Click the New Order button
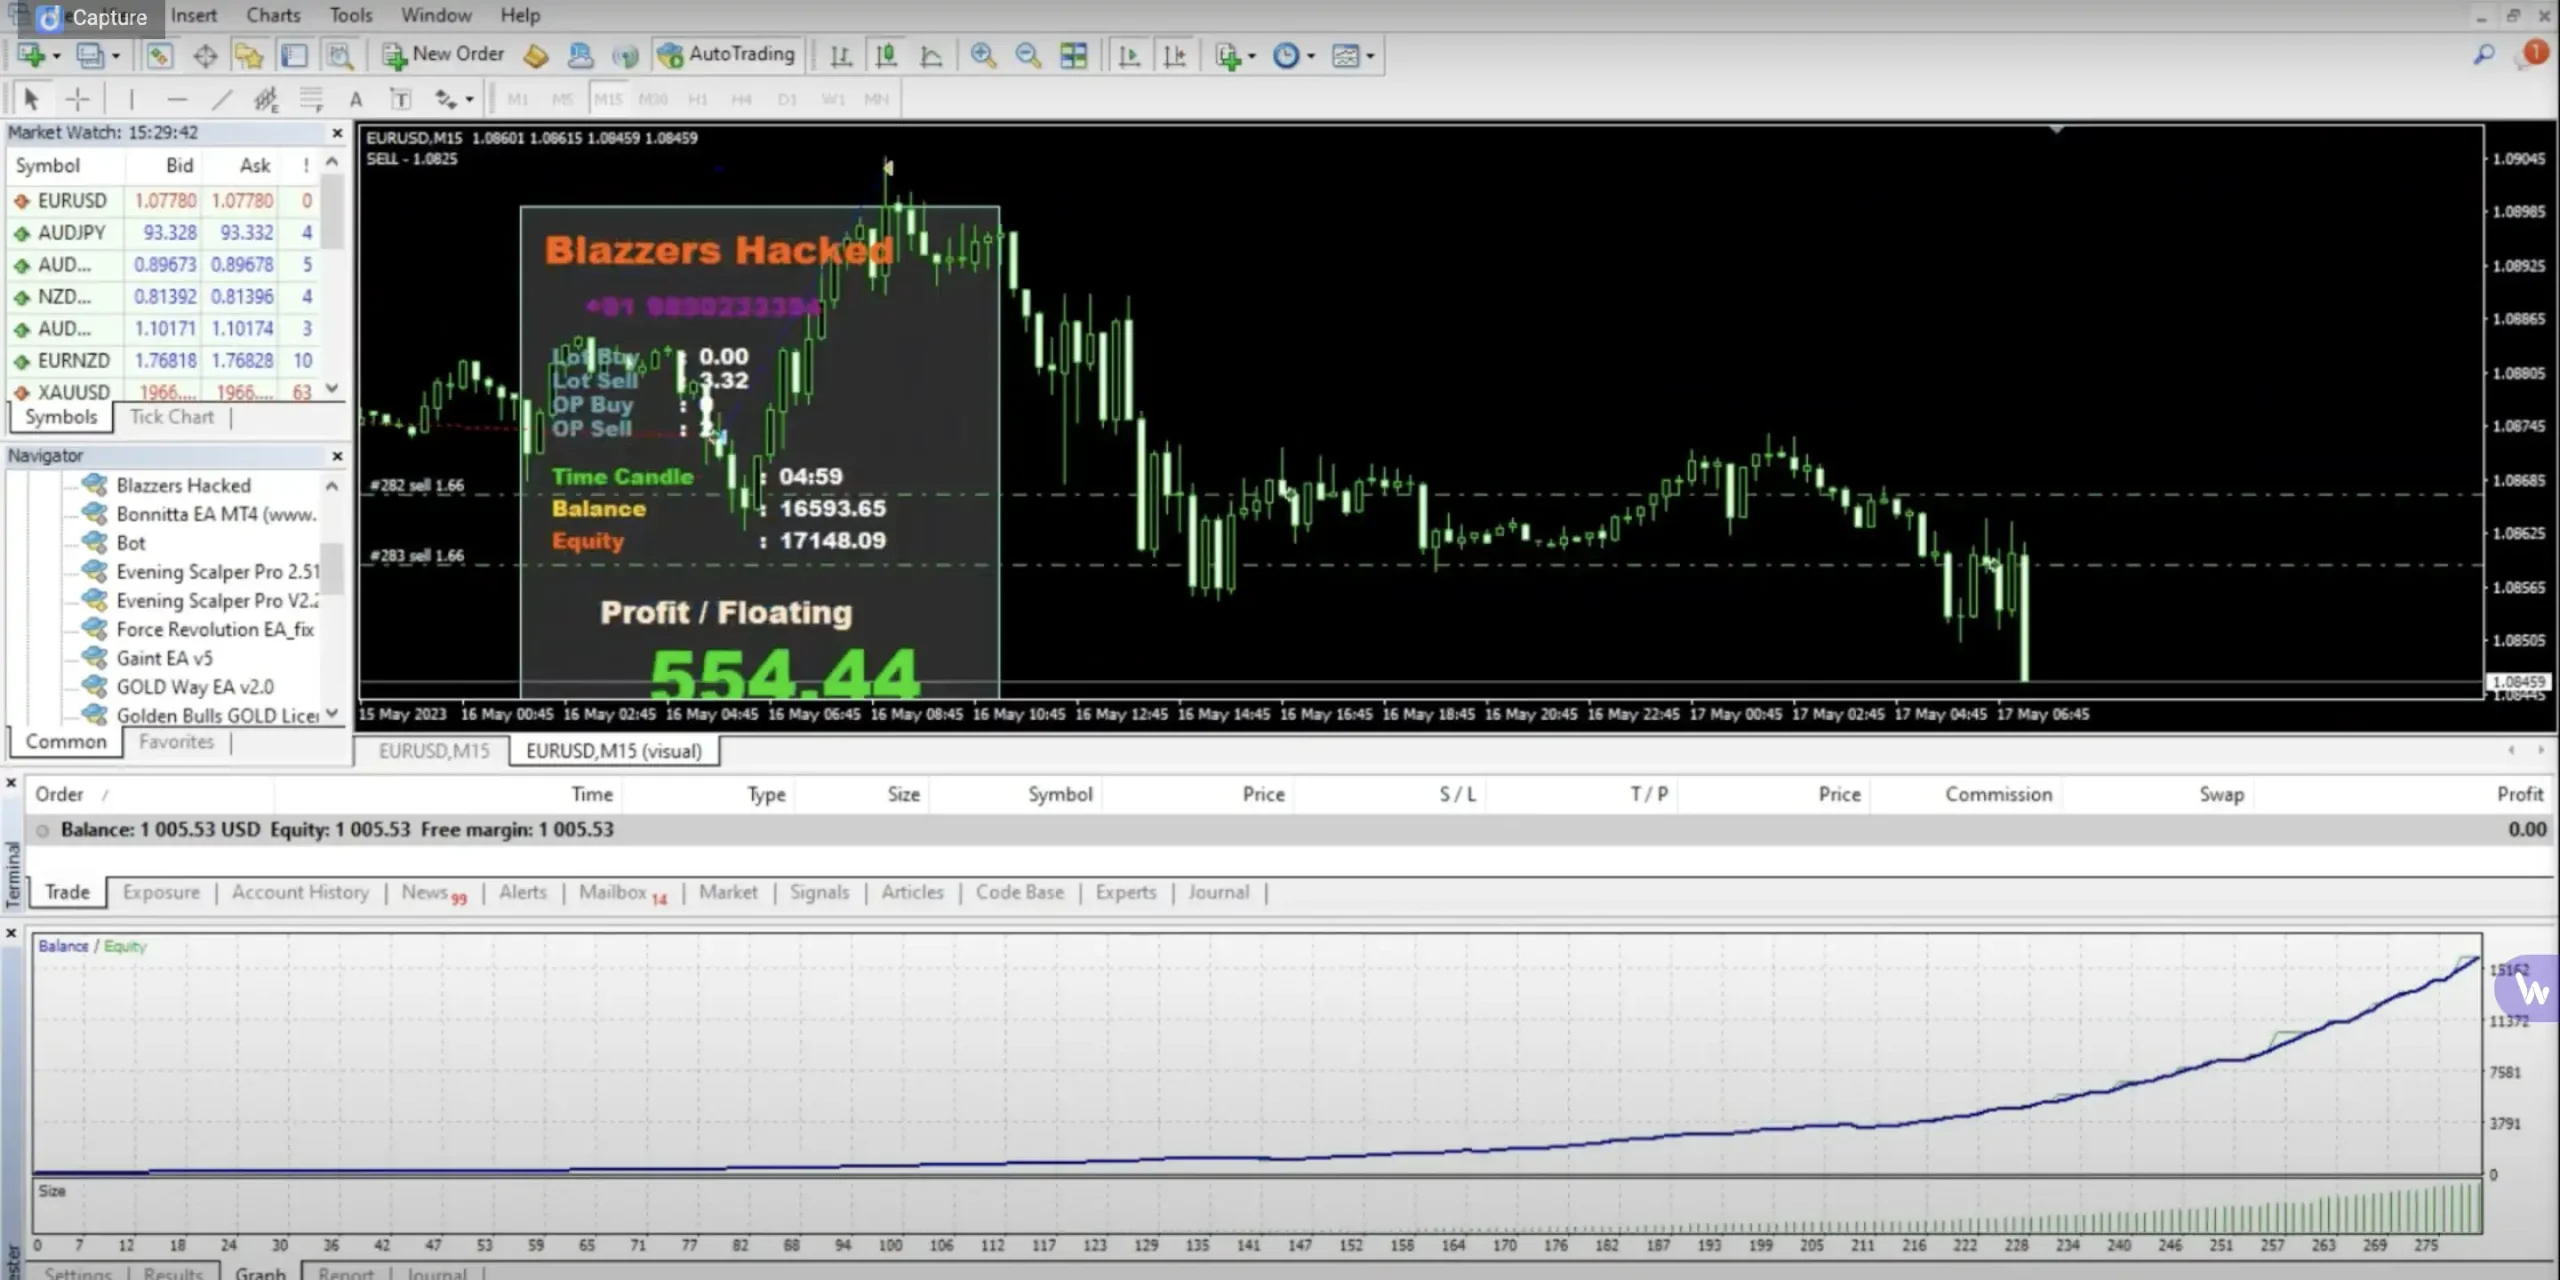Viewport: 2560px width, 1280px height. click(x=443, y=54)
